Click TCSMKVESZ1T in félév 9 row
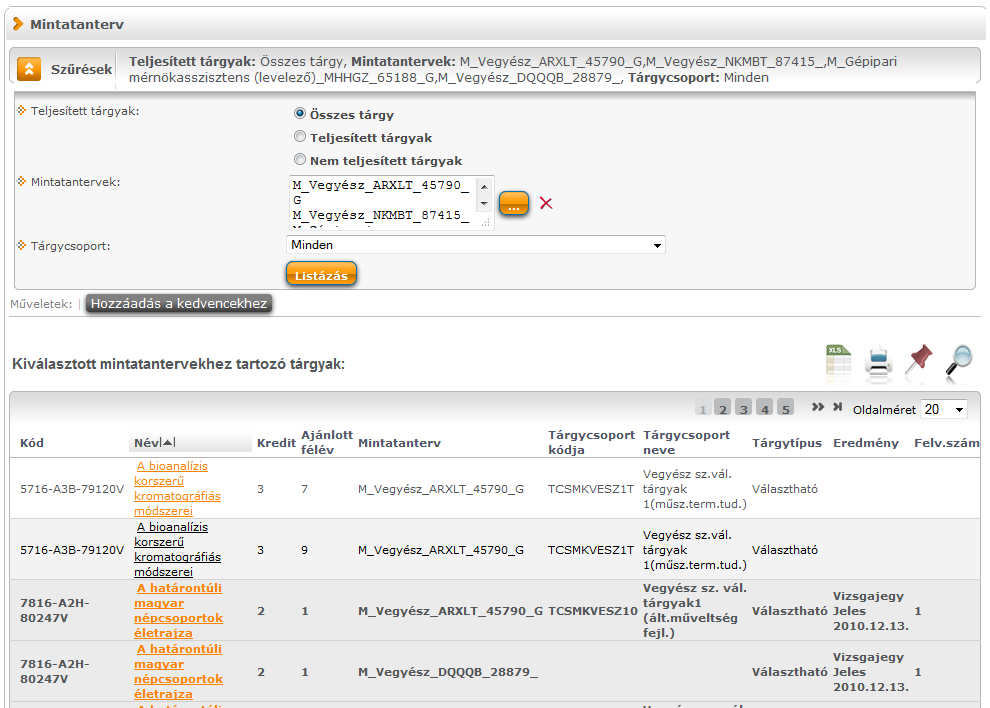The image size is (990, 708). [x=590, y=550]
